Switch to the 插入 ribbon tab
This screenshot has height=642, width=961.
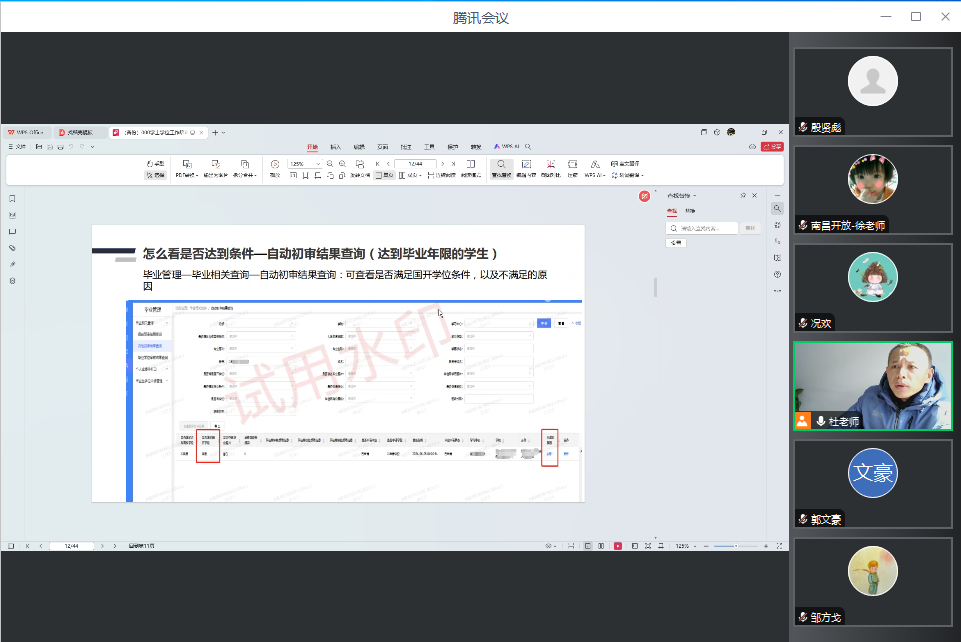335,147
